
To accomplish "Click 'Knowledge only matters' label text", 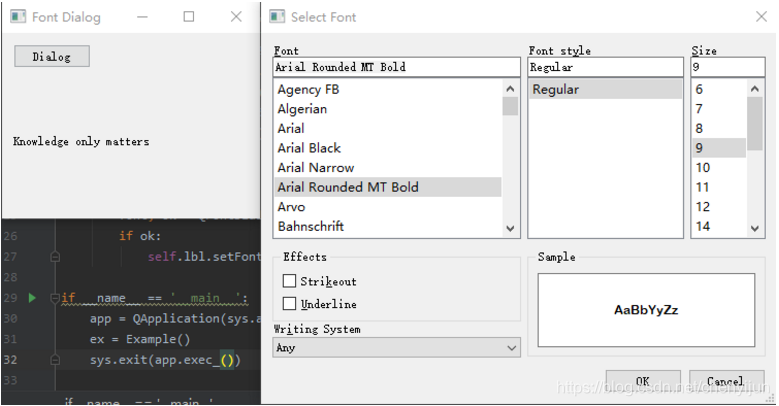I will point(81,142).
